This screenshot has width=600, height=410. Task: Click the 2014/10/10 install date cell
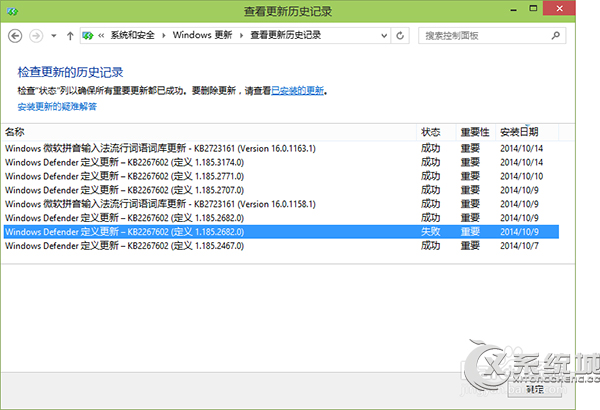521,176
